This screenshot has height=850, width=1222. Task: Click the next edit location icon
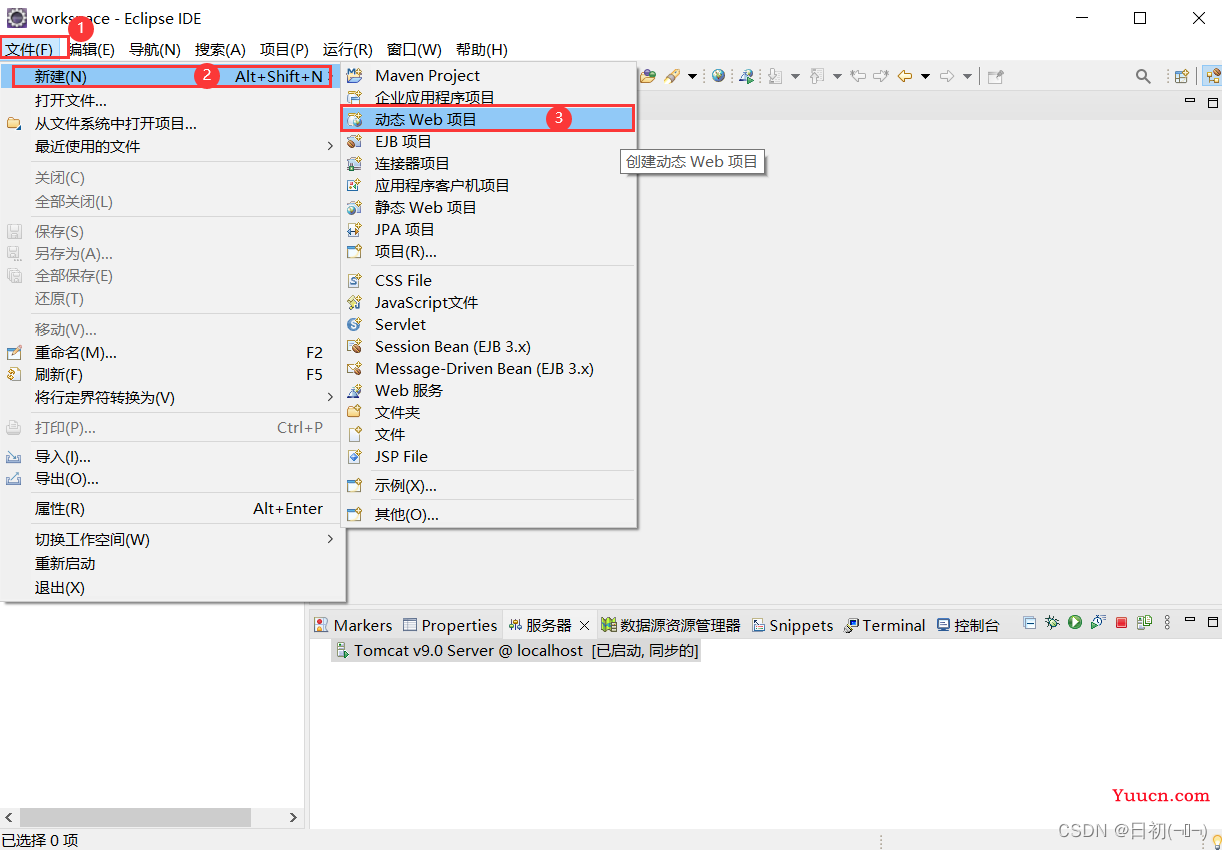(x=881, y=76)
